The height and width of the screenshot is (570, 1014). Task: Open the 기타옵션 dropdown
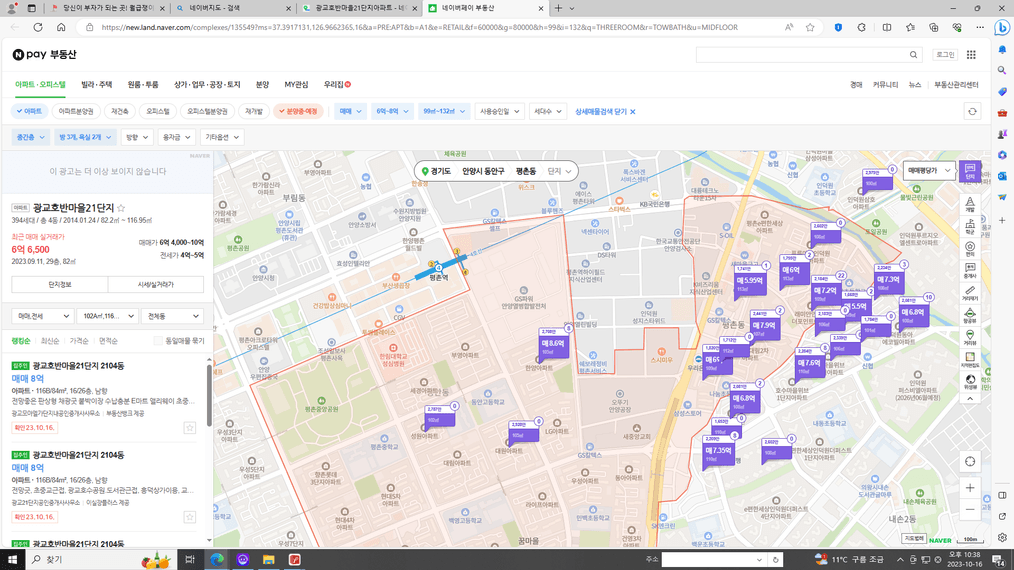(222, 137)
